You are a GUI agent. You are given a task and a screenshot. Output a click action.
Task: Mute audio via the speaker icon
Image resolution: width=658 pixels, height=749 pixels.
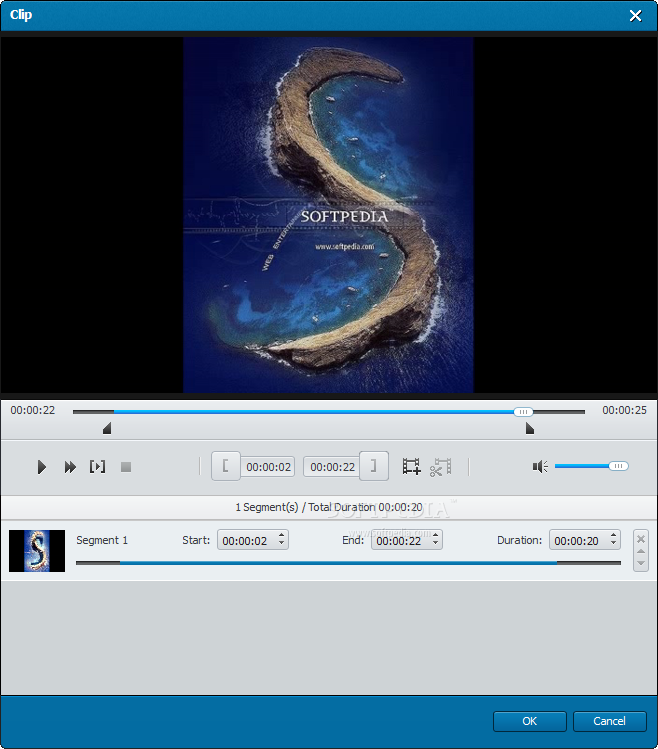click(540, 466)
